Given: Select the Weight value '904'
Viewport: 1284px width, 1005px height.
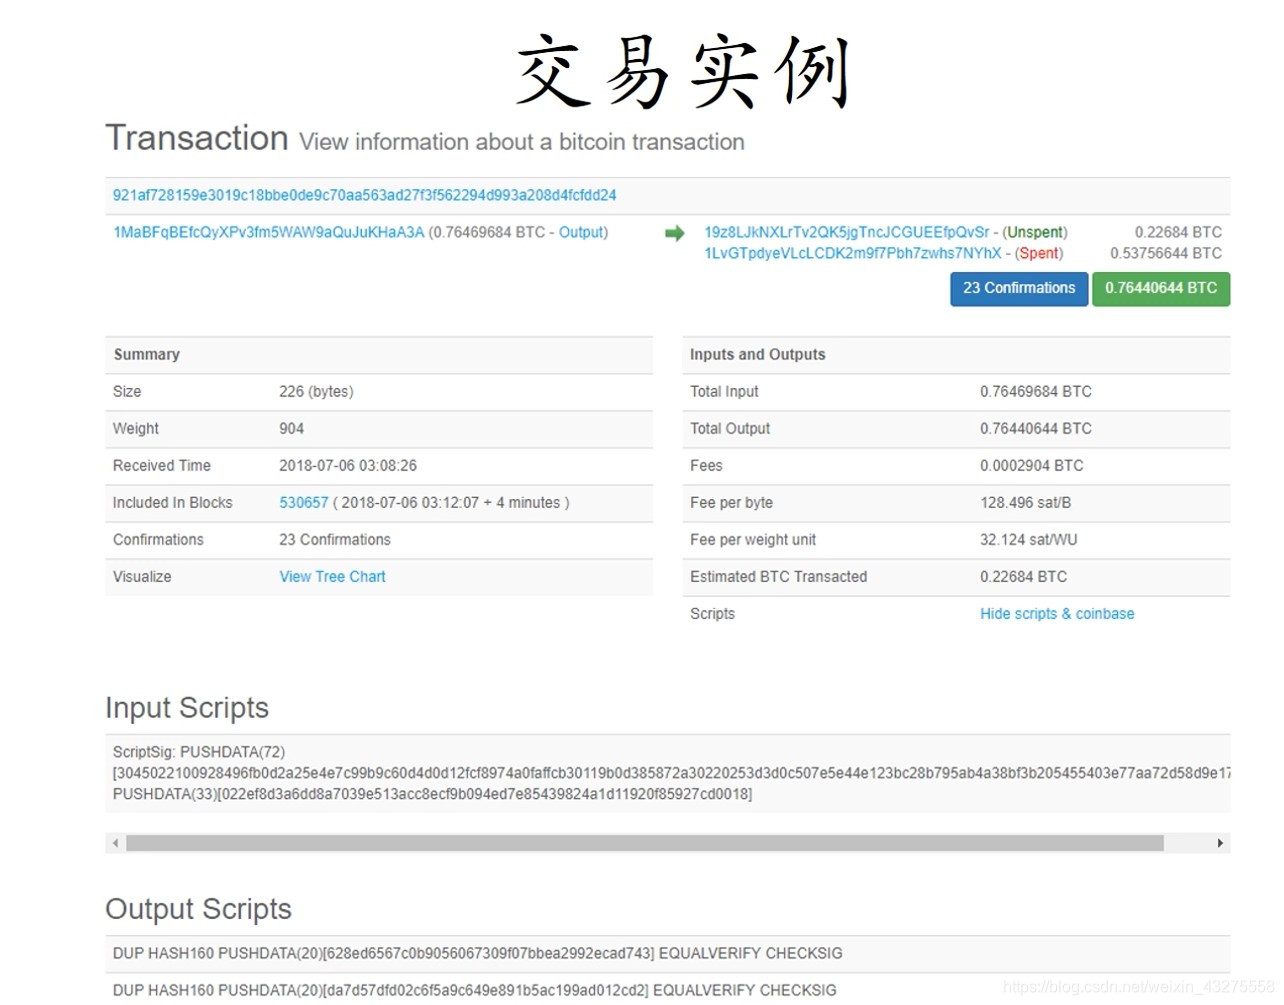Looking at the screenshot, I should (291, 429).
